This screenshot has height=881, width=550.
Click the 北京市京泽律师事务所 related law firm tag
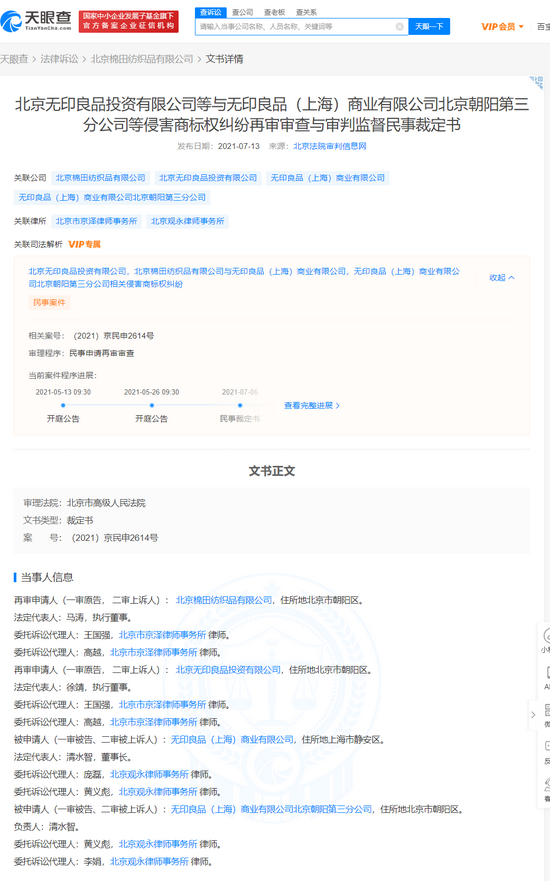pos(96,221)
